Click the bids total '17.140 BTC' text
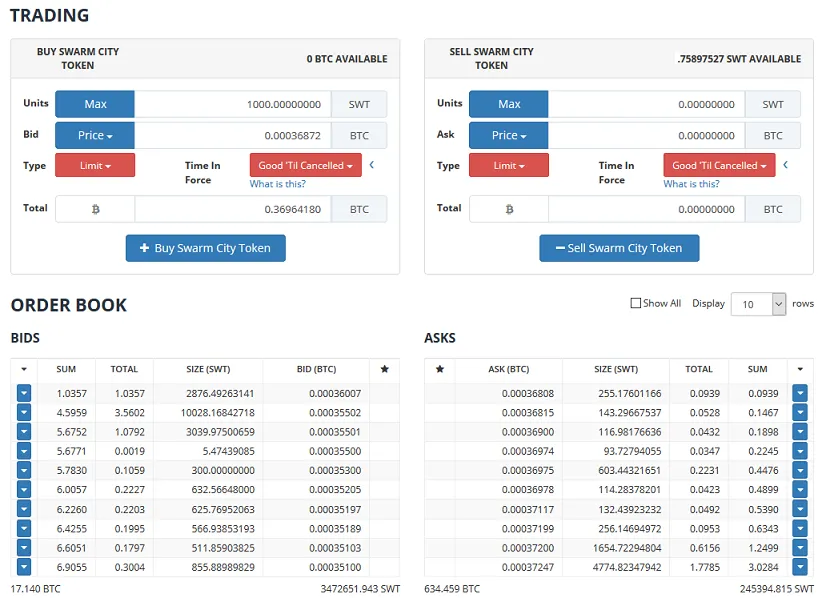 [35, 588]
